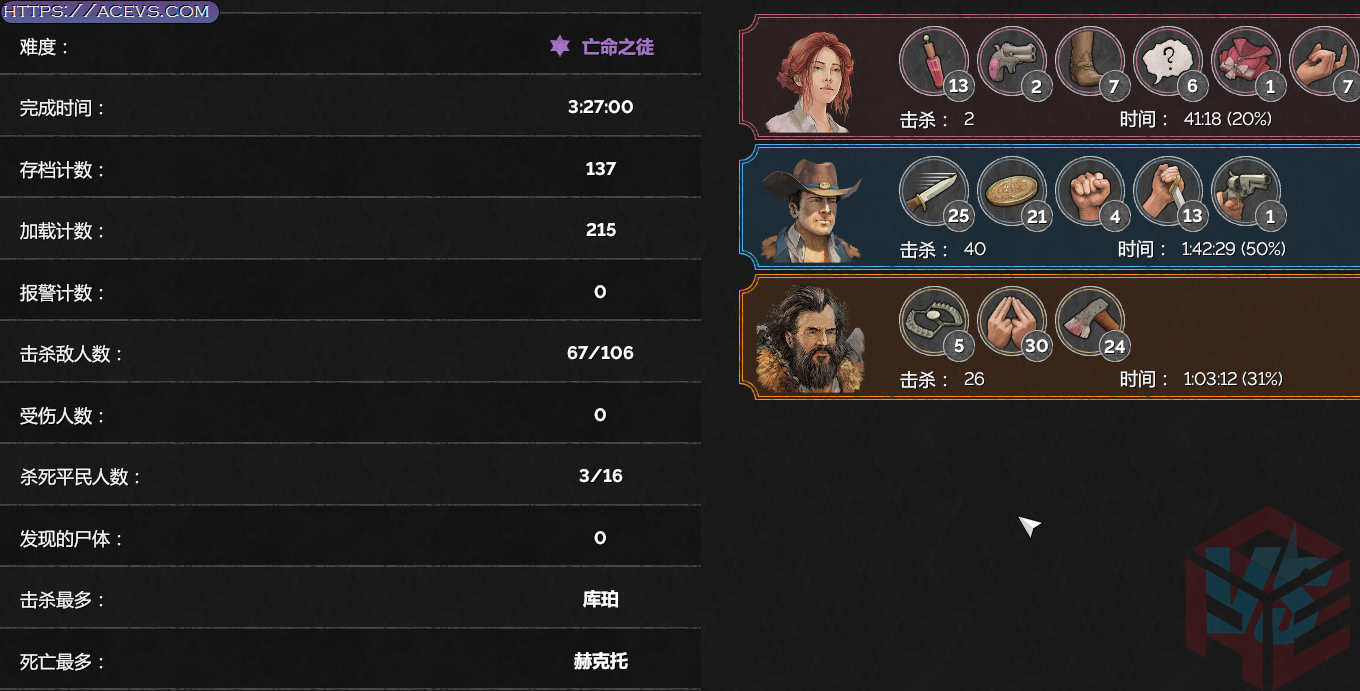Click the revolver in hand icon
The height and width of the screenshot is (691, 1360).
pos(1246,192)
